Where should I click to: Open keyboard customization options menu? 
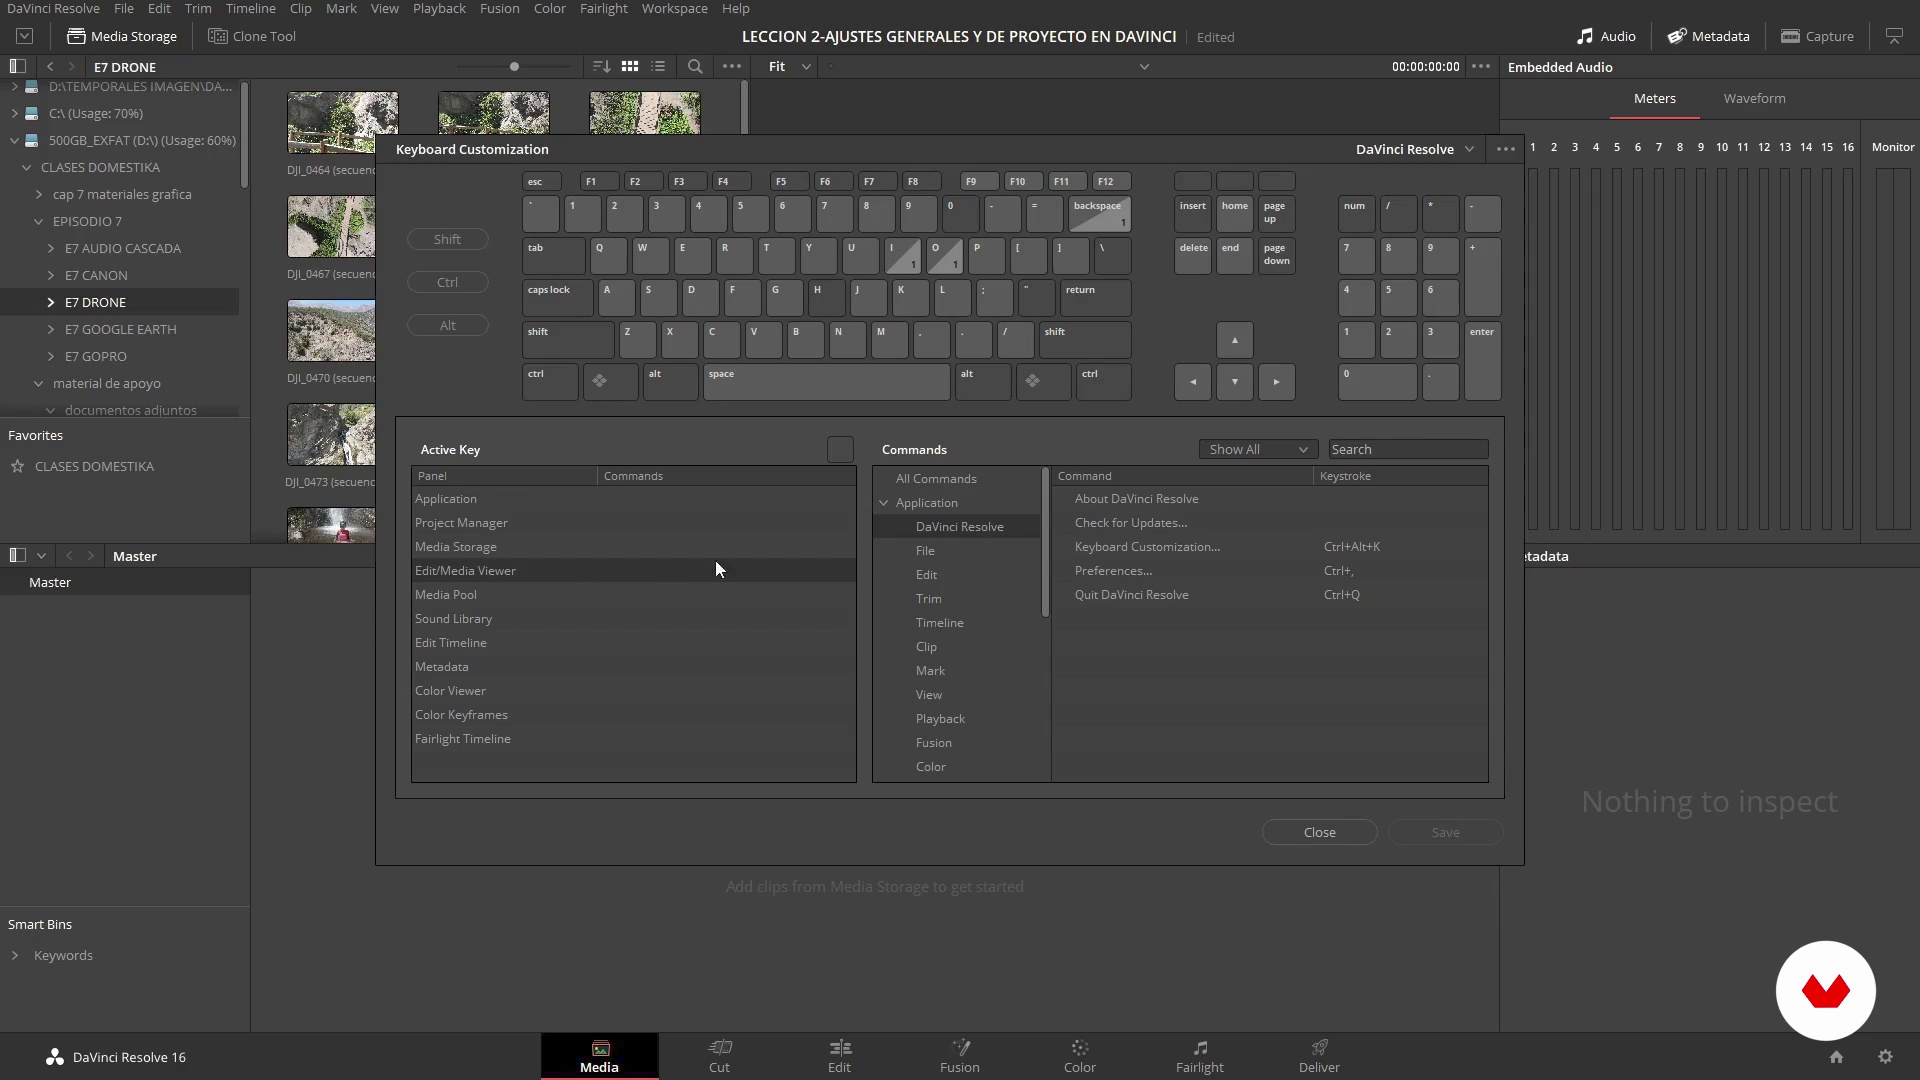tap(1506, 149)
